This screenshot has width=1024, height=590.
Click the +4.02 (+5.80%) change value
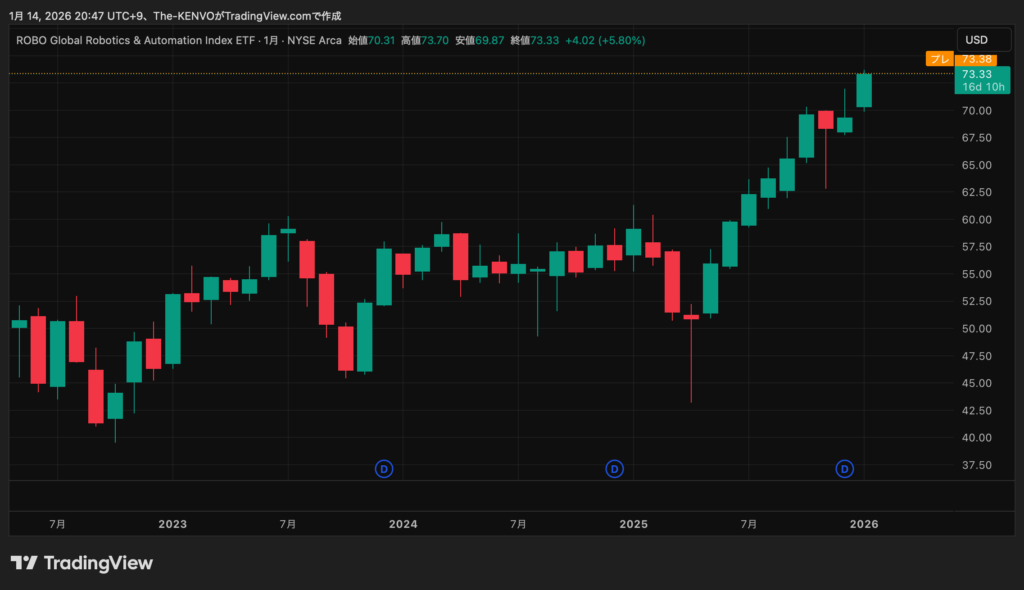[x=605, y=40]
